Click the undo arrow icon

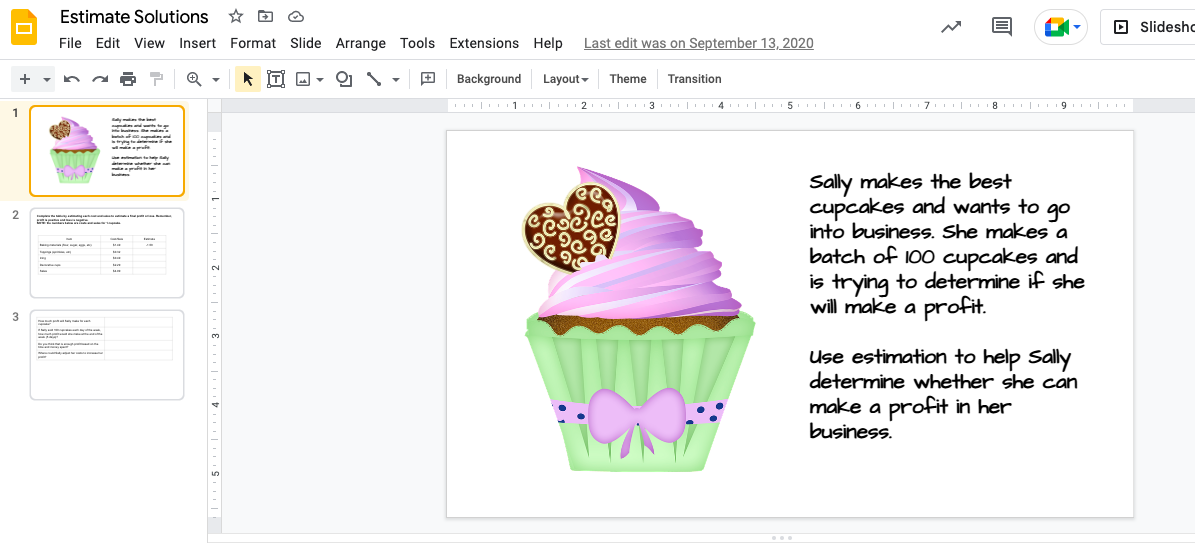coord(72,79)
